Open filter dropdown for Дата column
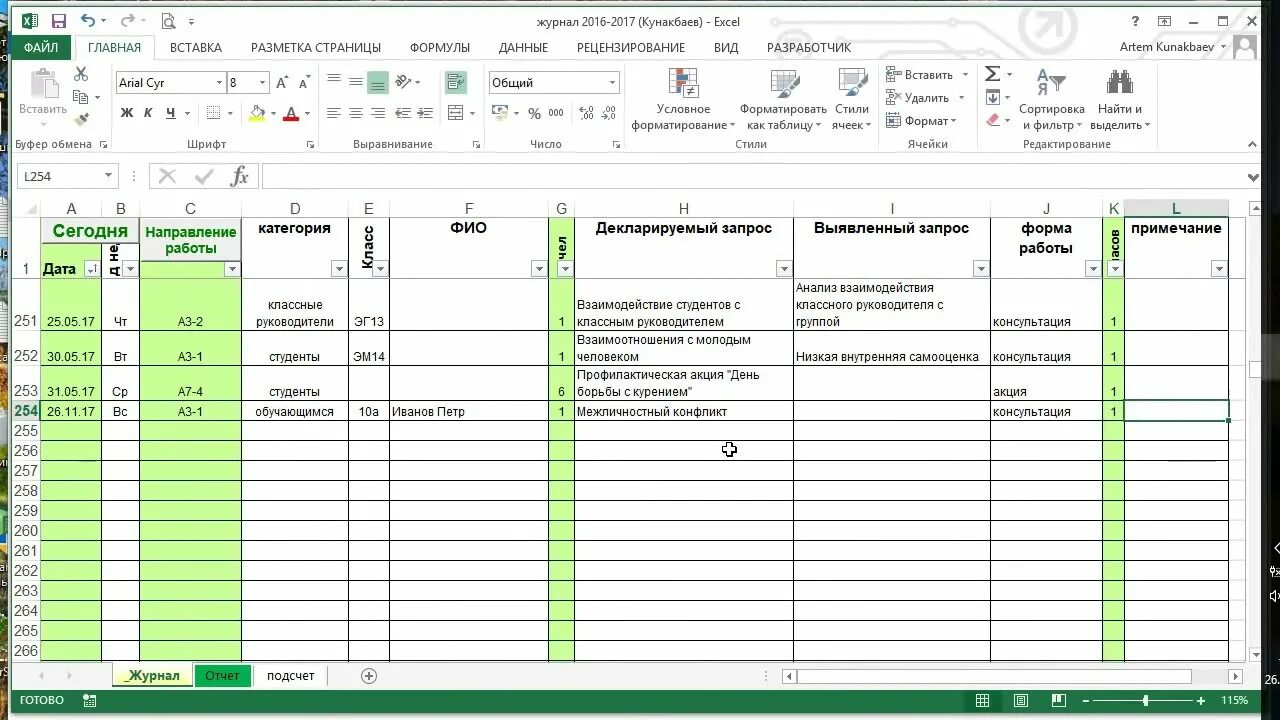This screenshot has width=1280, height=720. (x=93, y=269)
